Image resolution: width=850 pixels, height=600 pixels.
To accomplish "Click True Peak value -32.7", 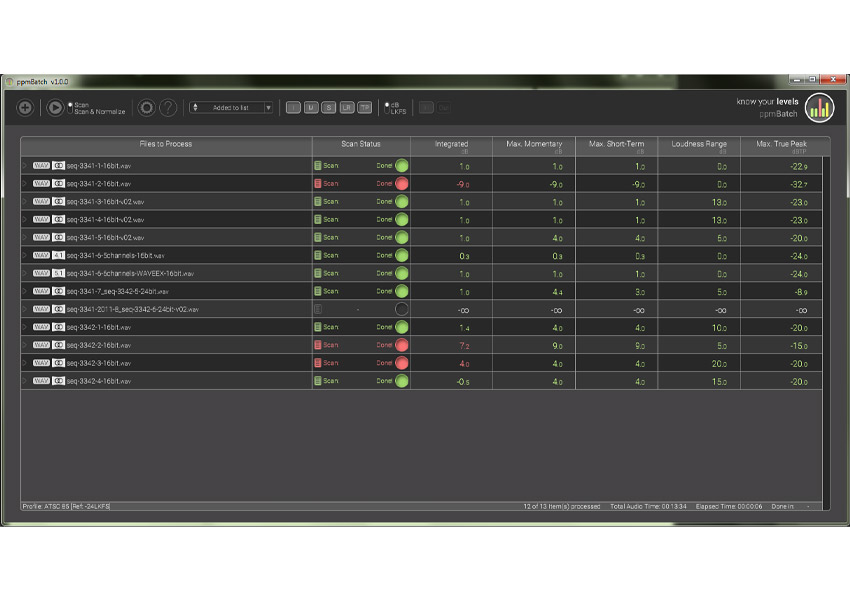I will (799, 184).
